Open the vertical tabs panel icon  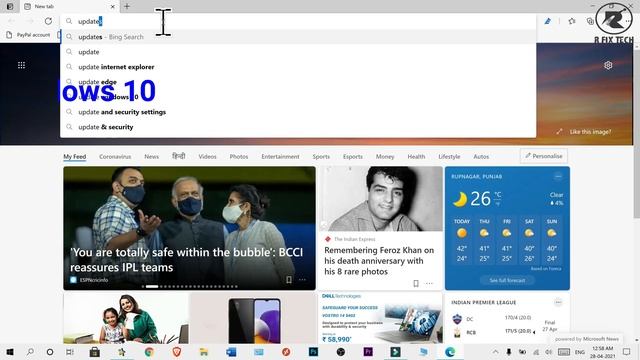pos(10,6)
